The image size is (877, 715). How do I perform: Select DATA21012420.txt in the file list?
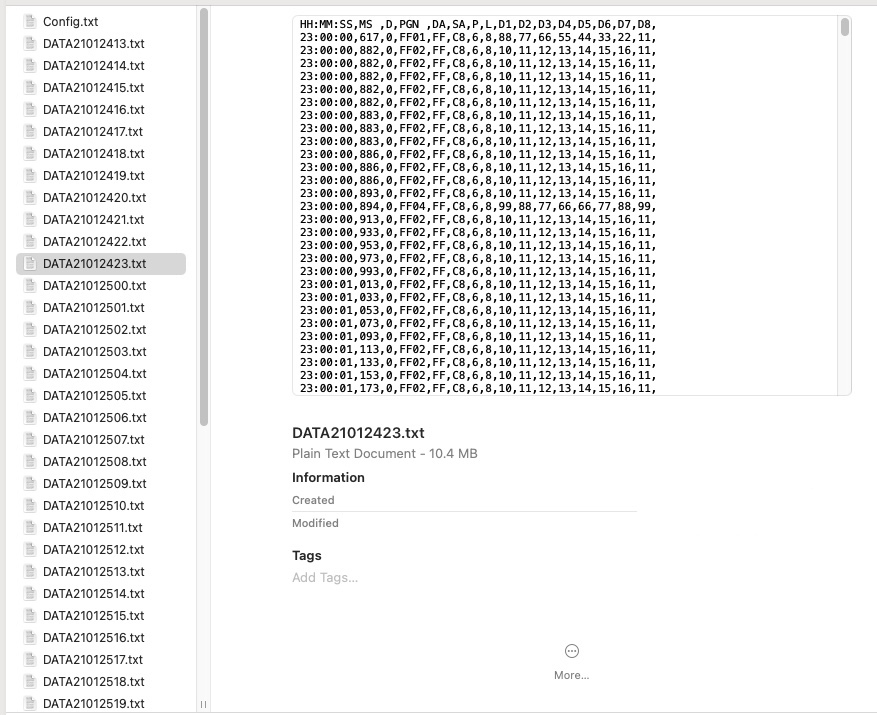click(x=94, y=198)
